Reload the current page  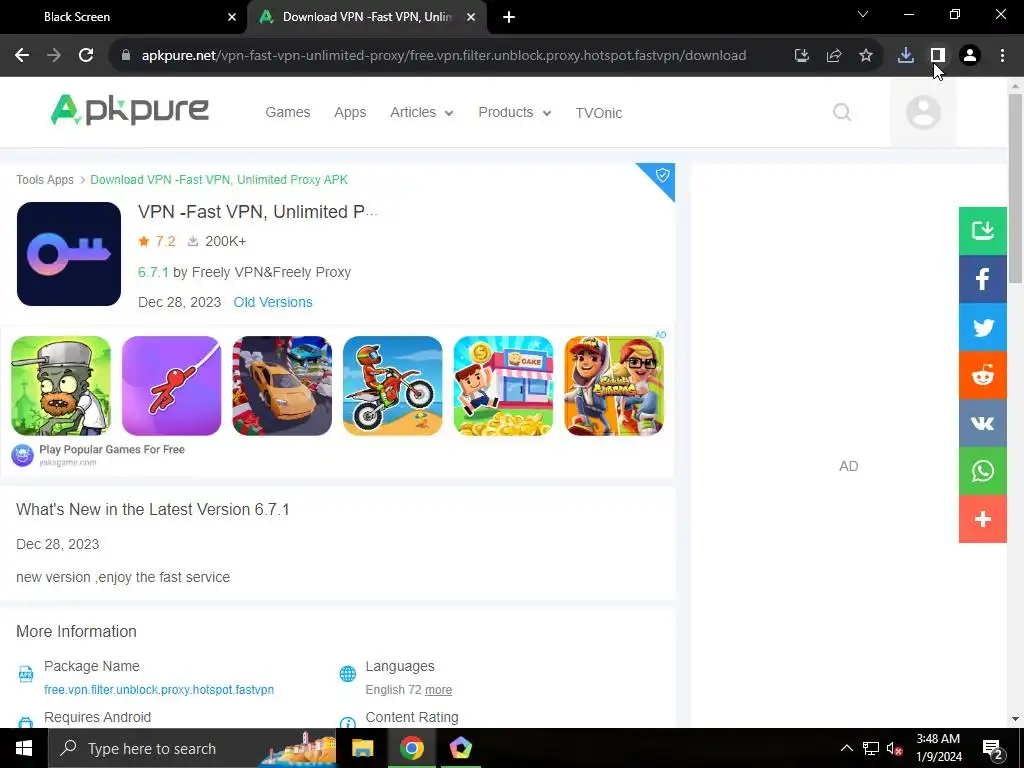pos(86,56)
